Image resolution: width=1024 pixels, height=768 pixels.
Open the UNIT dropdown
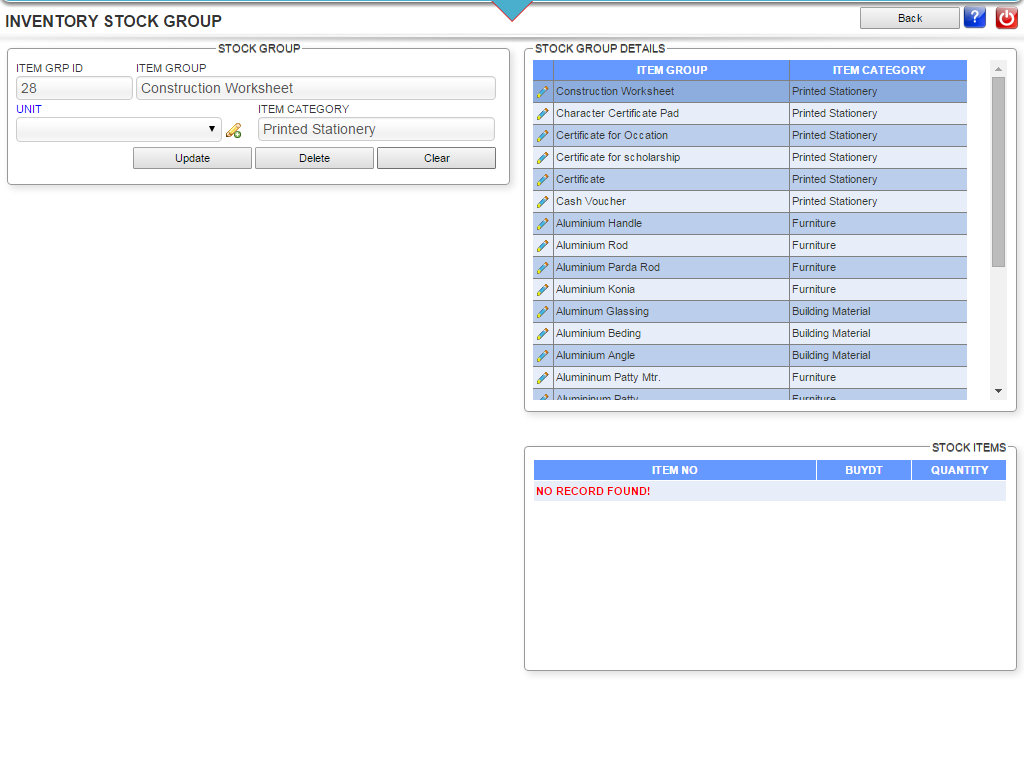[x=118, y=129]
